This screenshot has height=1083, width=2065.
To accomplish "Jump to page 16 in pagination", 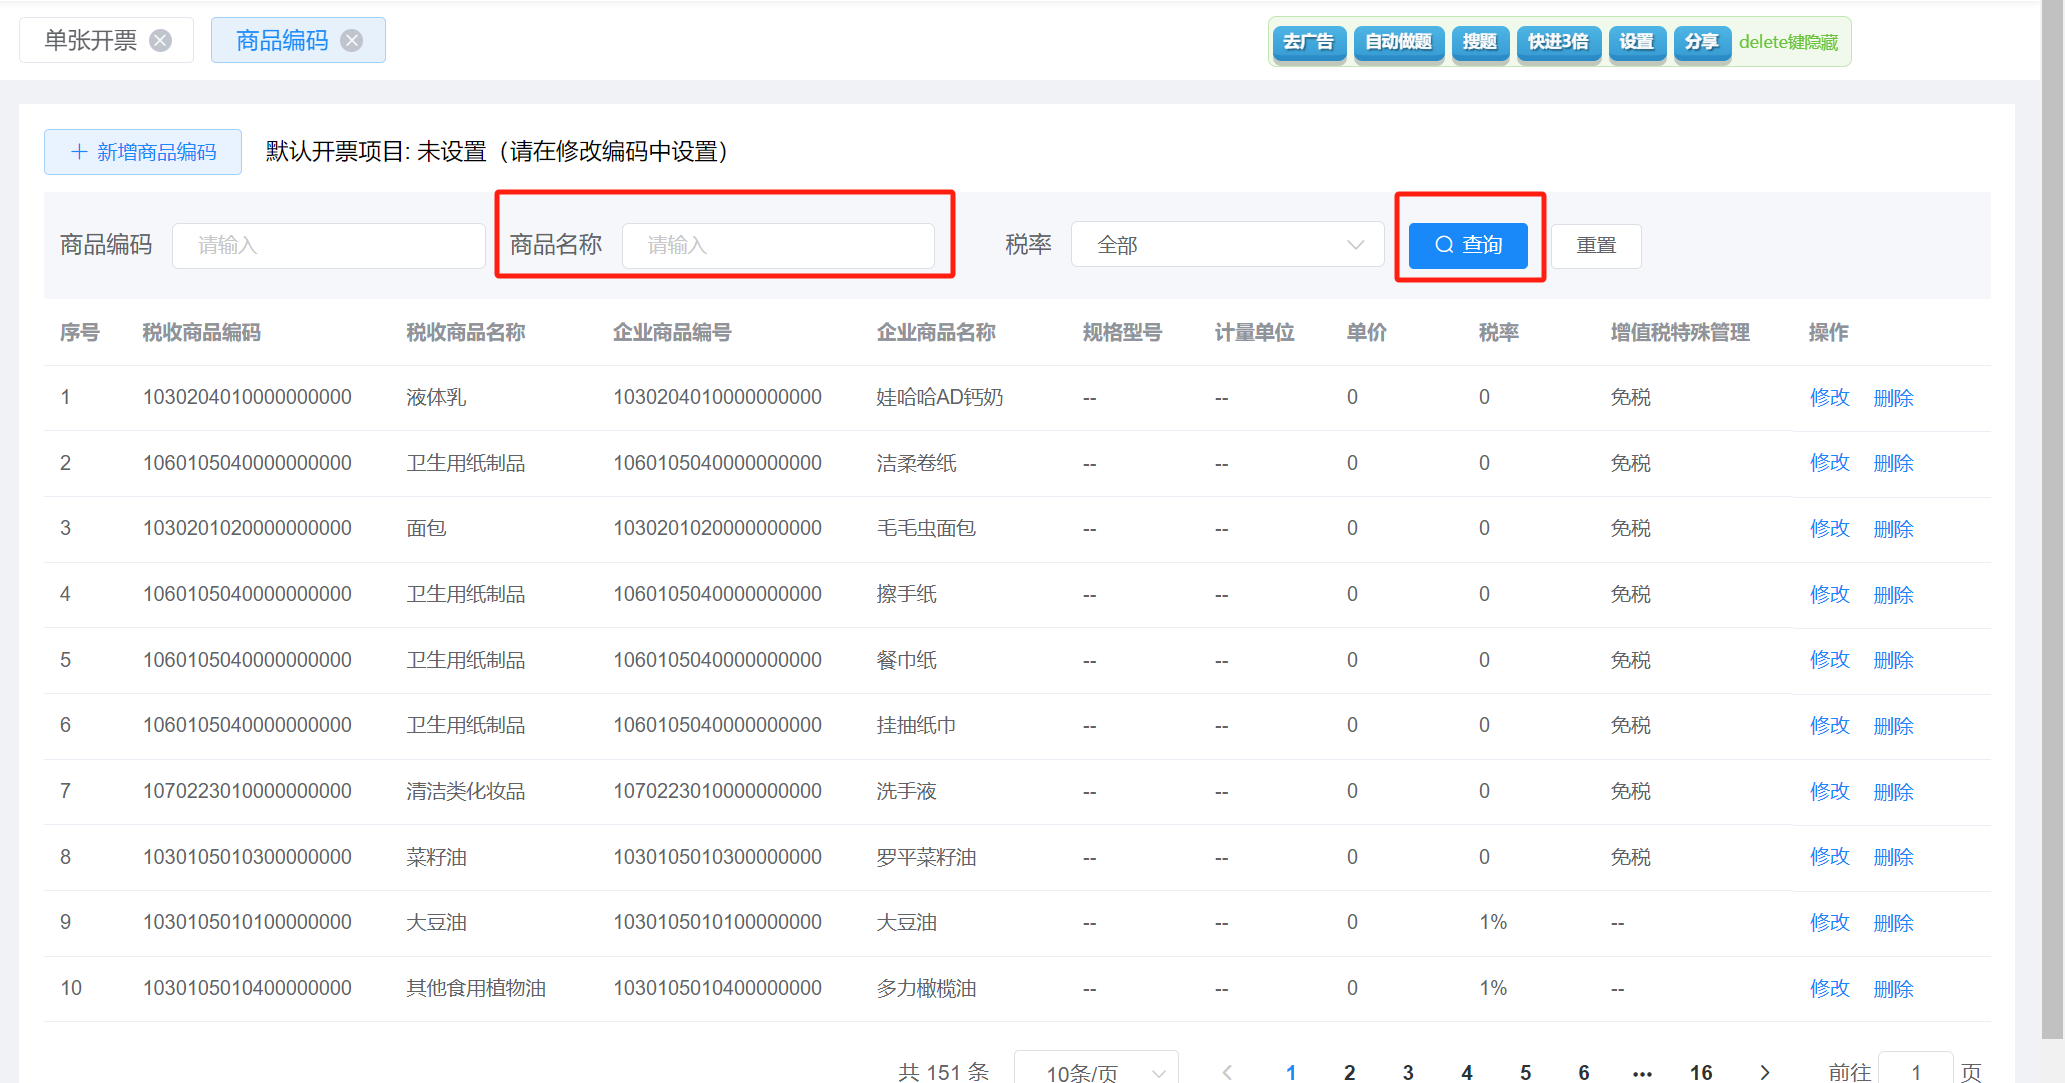I will click(x=1701, y=1072).
